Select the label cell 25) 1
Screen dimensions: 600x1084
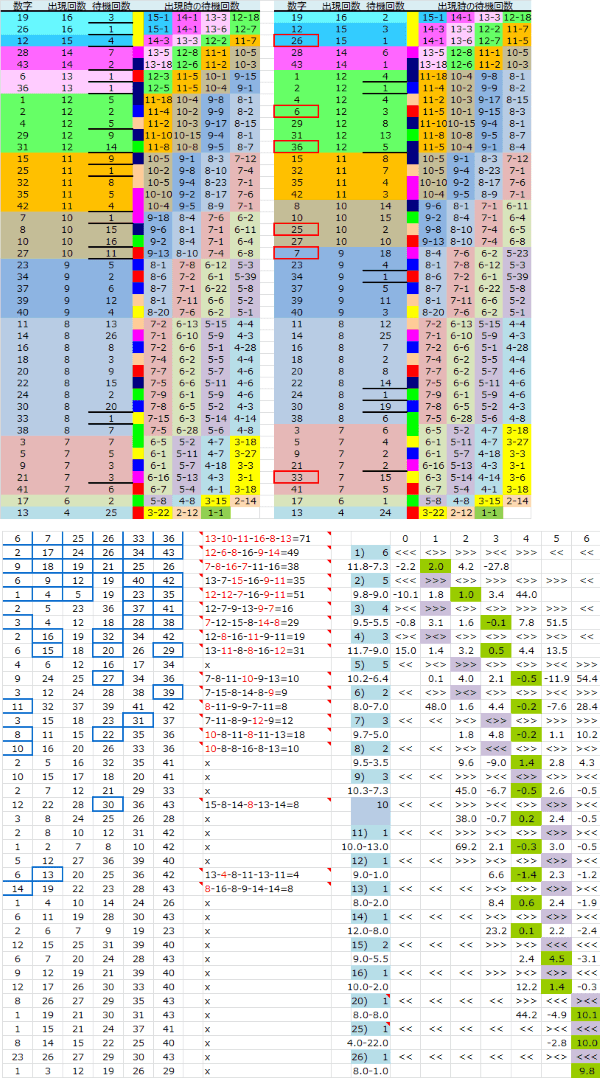coord(371,1027)
